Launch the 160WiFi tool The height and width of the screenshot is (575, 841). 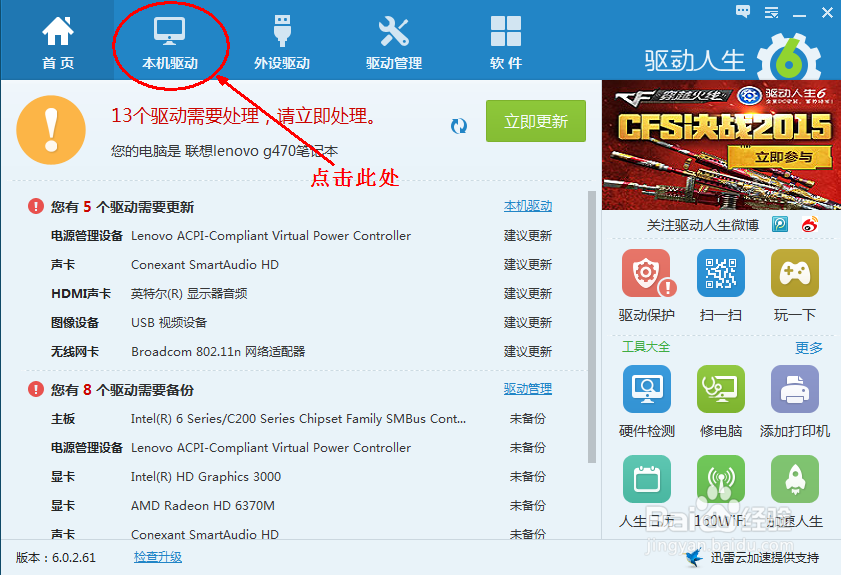720,479
